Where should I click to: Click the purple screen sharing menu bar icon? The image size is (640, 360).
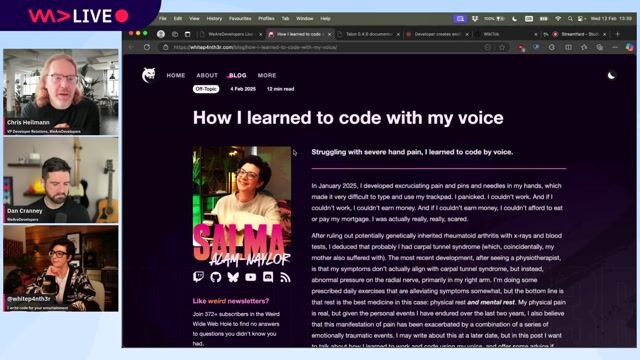coord(460,19)
